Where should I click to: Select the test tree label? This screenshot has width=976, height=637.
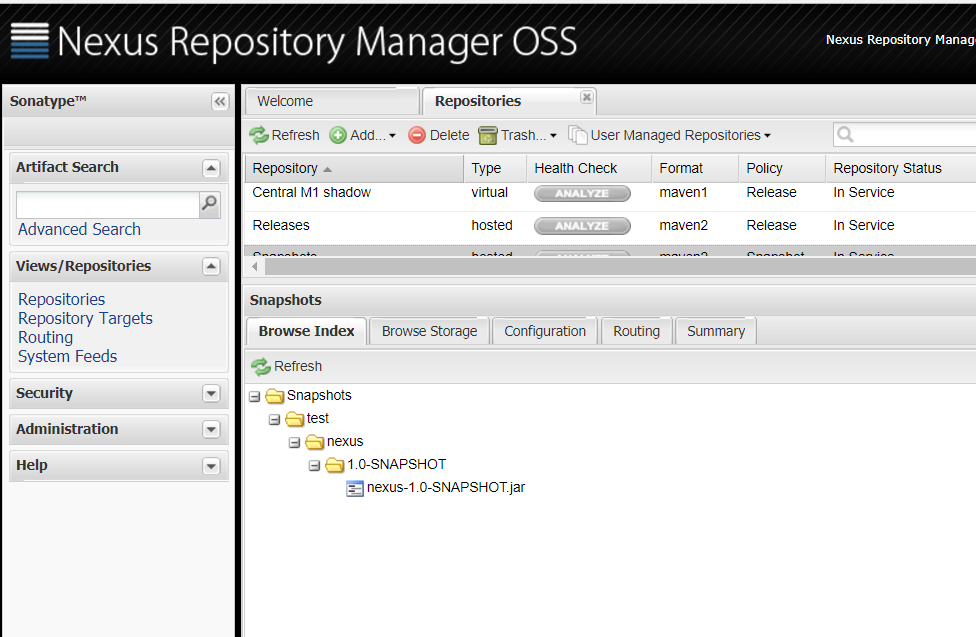[x=317, y=418]
